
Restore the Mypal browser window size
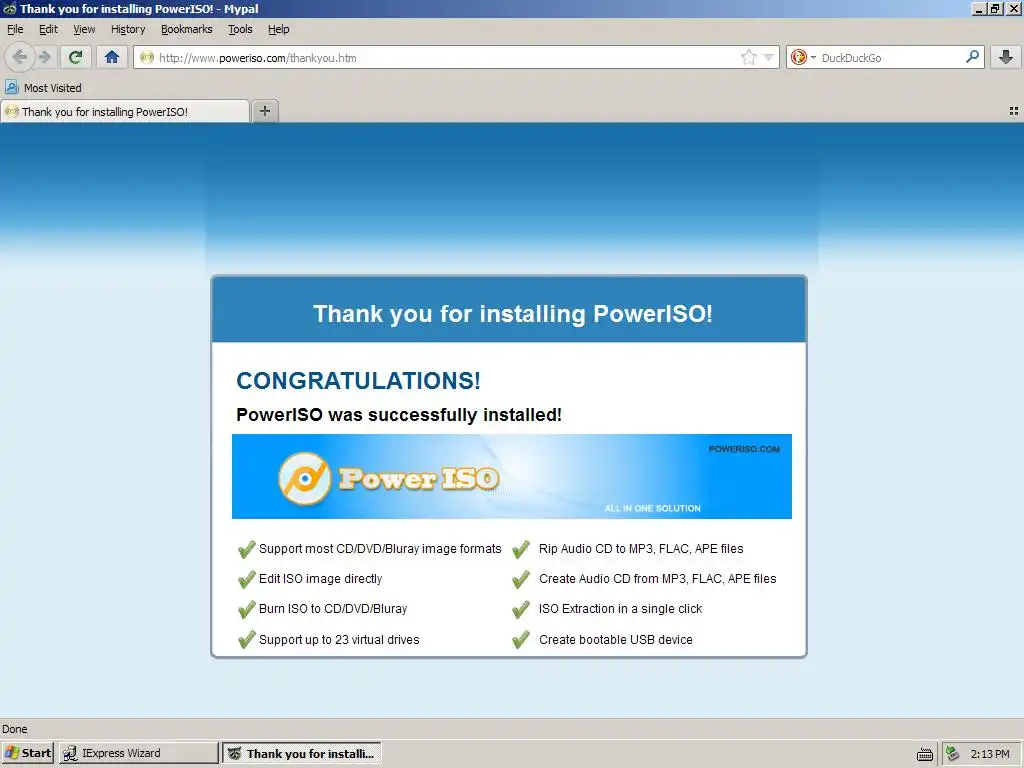click(x=995, y=8)
